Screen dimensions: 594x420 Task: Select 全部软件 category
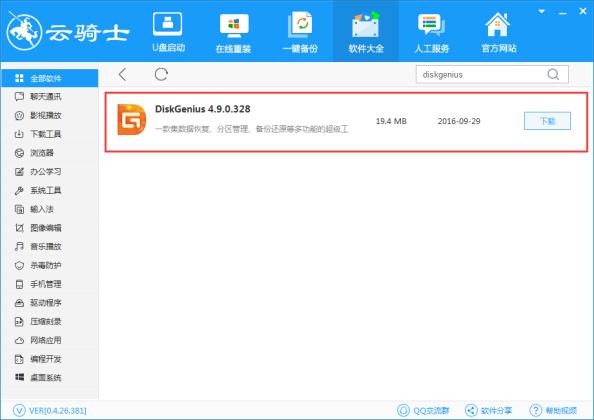[x=49, y=78]
